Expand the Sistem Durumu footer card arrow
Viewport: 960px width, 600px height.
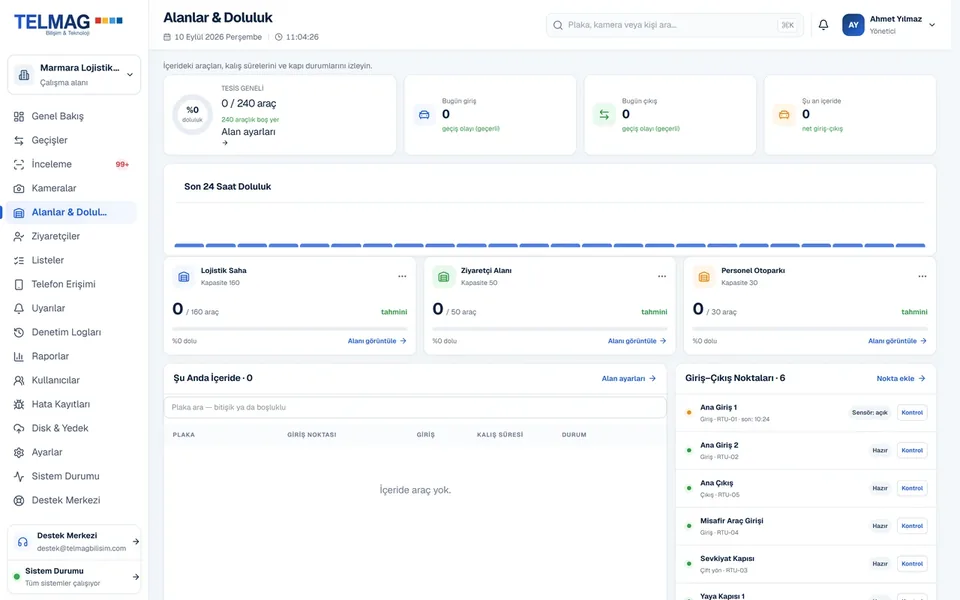tap(135, 577)
